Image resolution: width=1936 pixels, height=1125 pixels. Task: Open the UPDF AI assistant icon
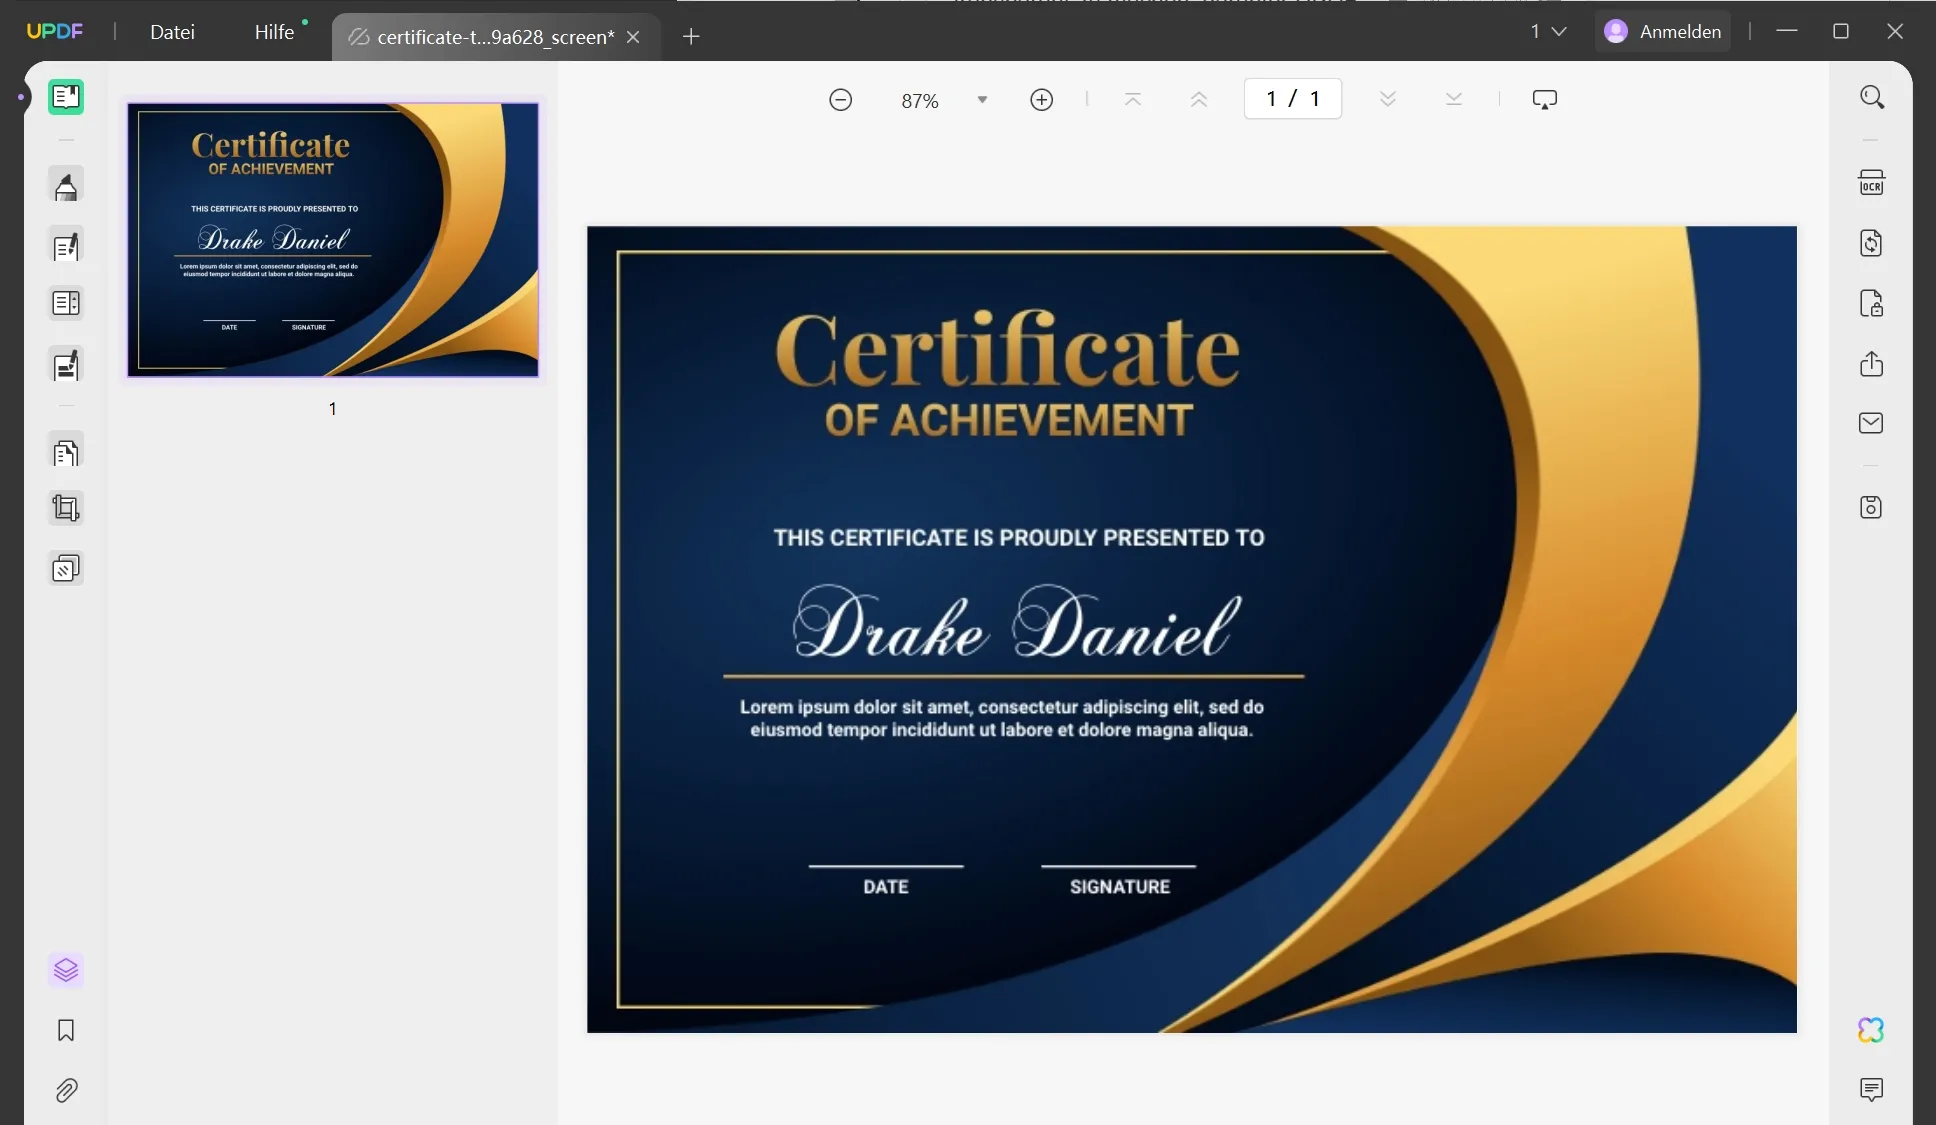coord(1871,1030)
